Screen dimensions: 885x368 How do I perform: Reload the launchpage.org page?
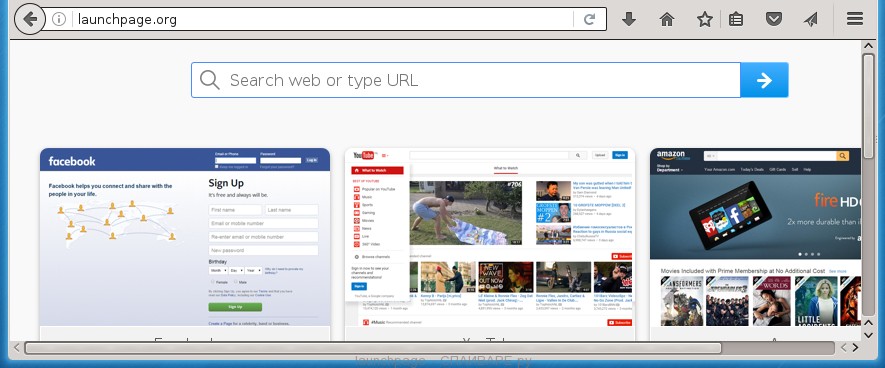[x=589, y=19]
